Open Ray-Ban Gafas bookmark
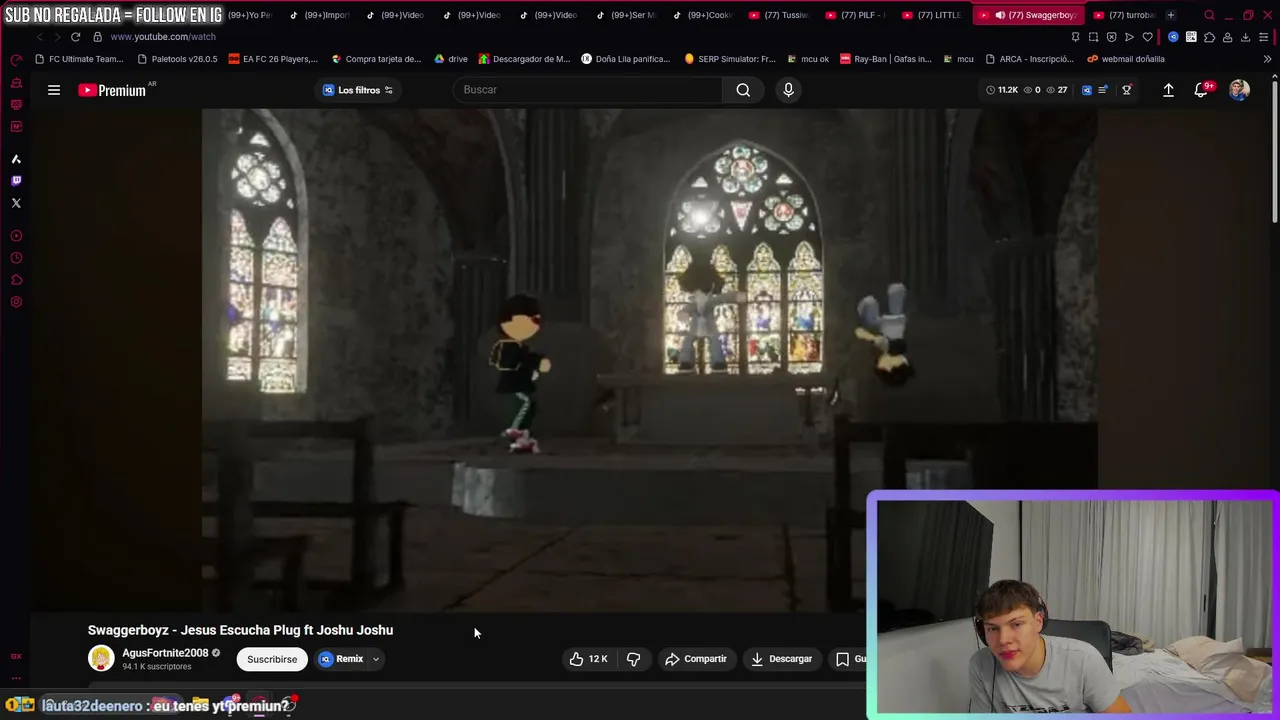This screenshot has height=720, width=1280. point(886,59)
